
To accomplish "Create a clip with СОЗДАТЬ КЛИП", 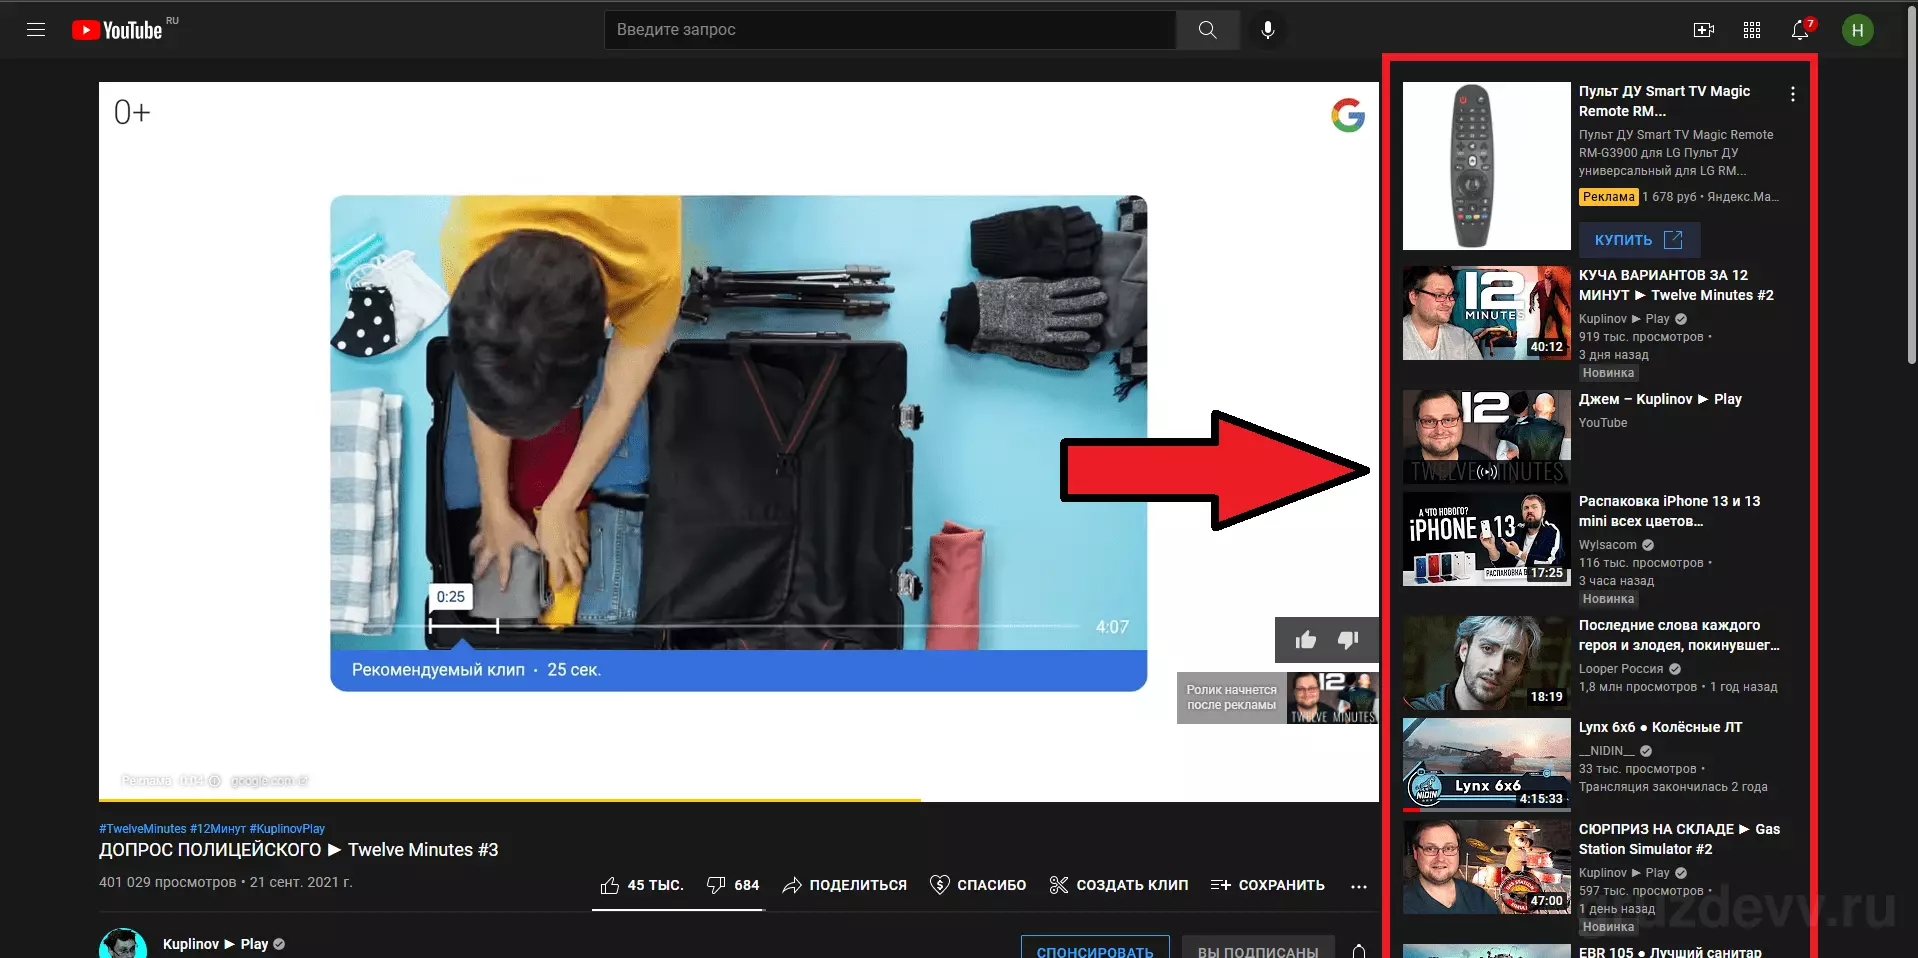I will [1119, 885].
